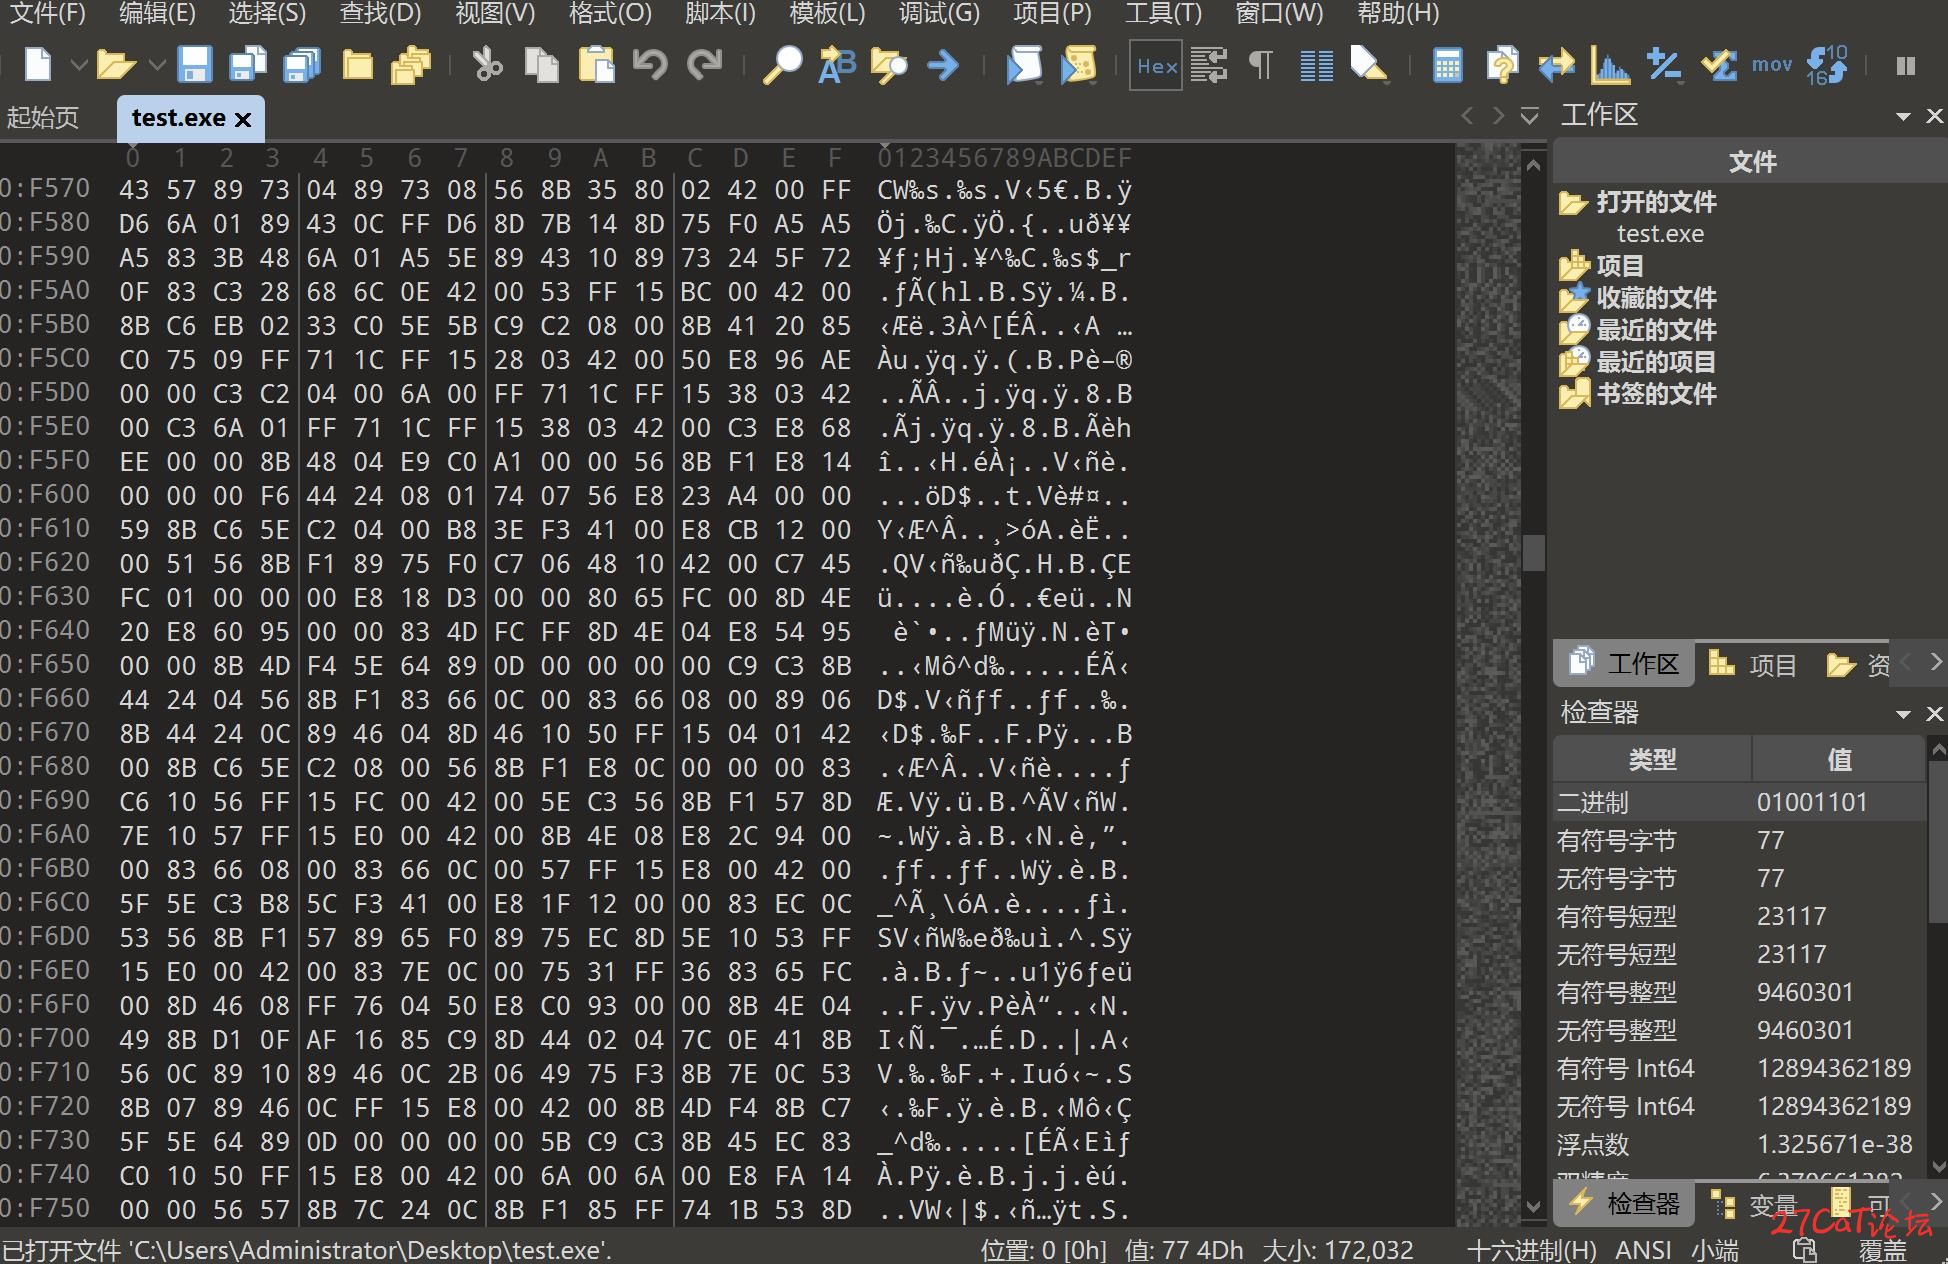This screenshot has height=1264, width=1948.
Task: Click the Paste clipboard icon
Action: (x=596, y=65)
